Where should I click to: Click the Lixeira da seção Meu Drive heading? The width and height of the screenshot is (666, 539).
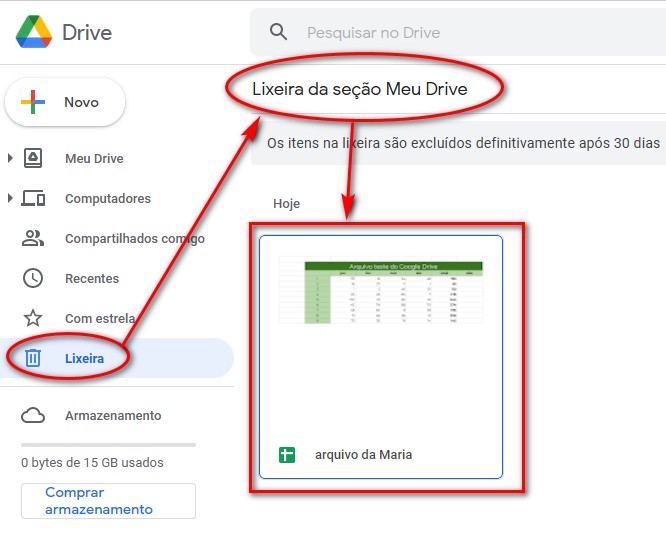pyautogui.click(x=360, y=89)
